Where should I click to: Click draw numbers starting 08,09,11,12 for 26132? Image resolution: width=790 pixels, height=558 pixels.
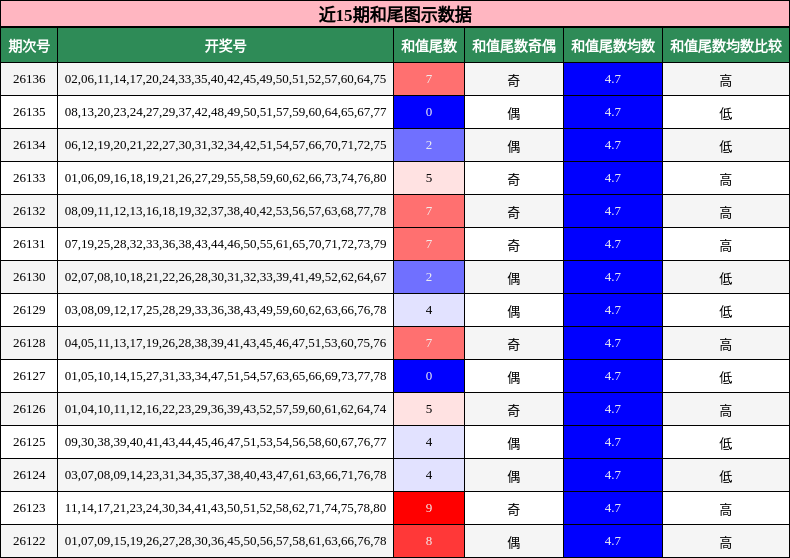point(225,211)
